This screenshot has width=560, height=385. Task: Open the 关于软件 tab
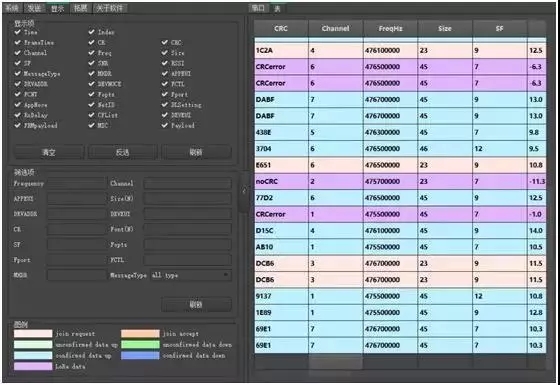[x=110, y=8]
